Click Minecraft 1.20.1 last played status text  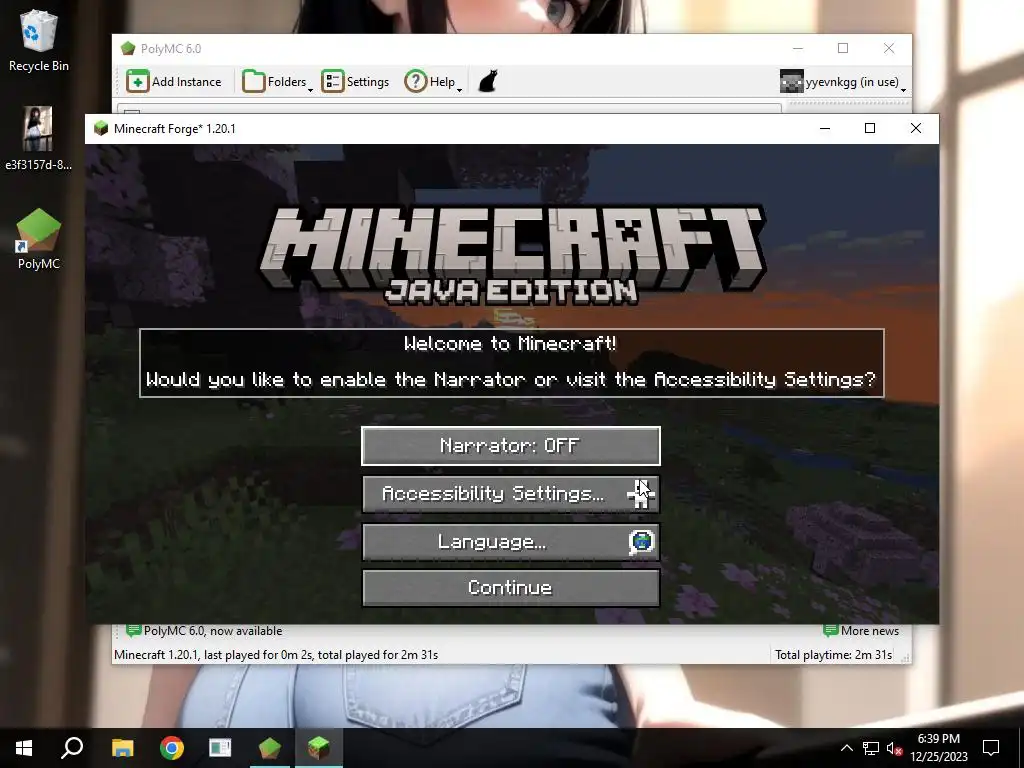click(x=276, y=655)
